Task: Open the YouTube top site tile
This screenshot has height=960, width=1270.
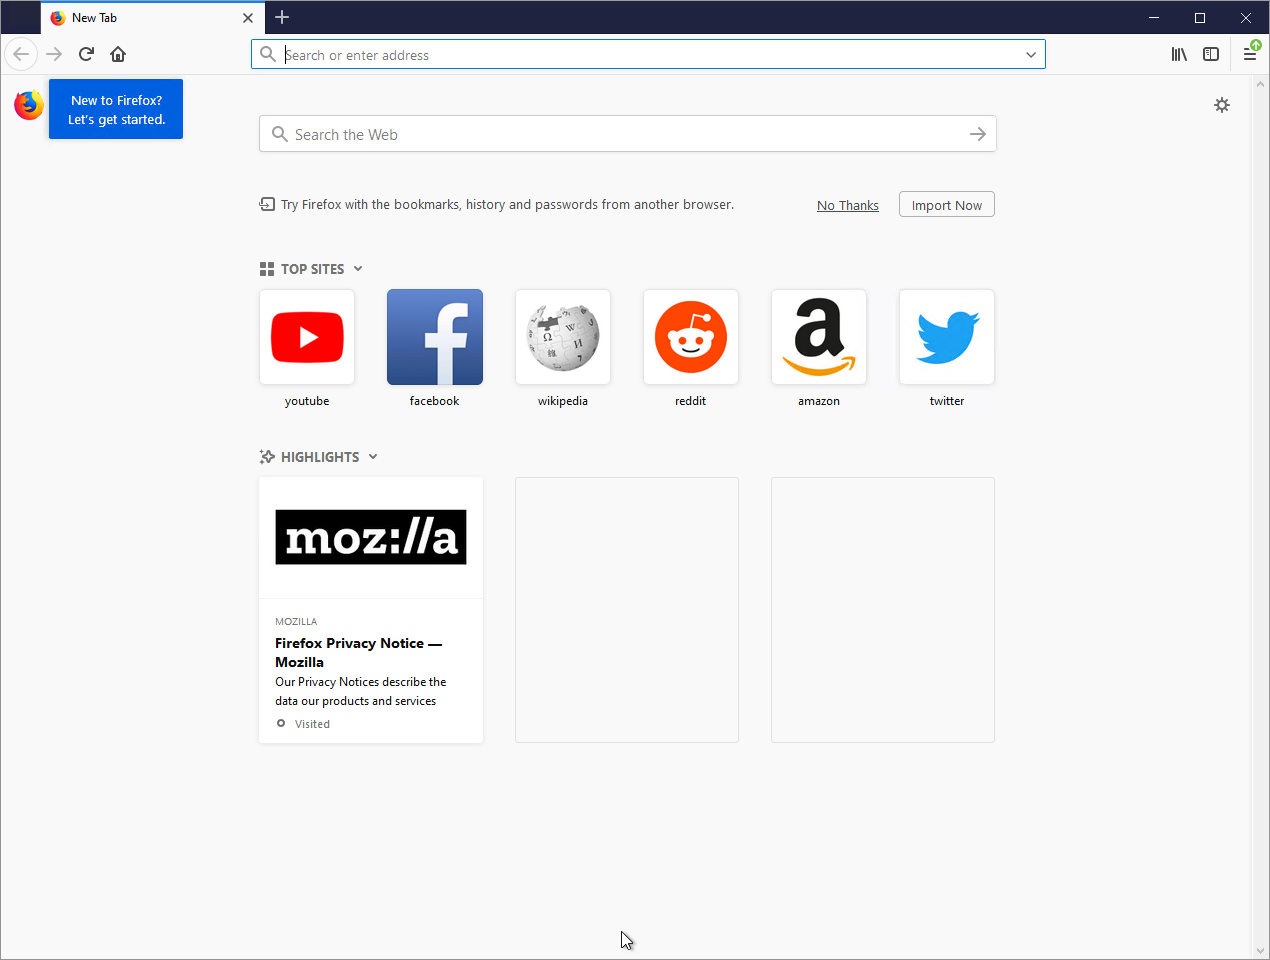Action: [x=306, y=337]
